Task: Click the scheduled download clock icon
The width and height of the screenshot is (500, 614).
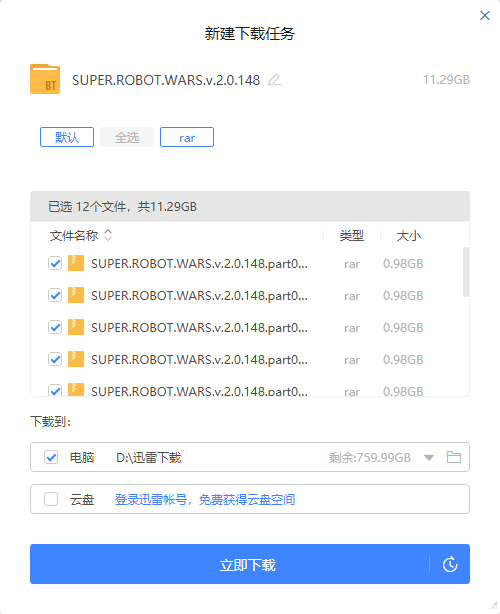Action: coord(450,564)
